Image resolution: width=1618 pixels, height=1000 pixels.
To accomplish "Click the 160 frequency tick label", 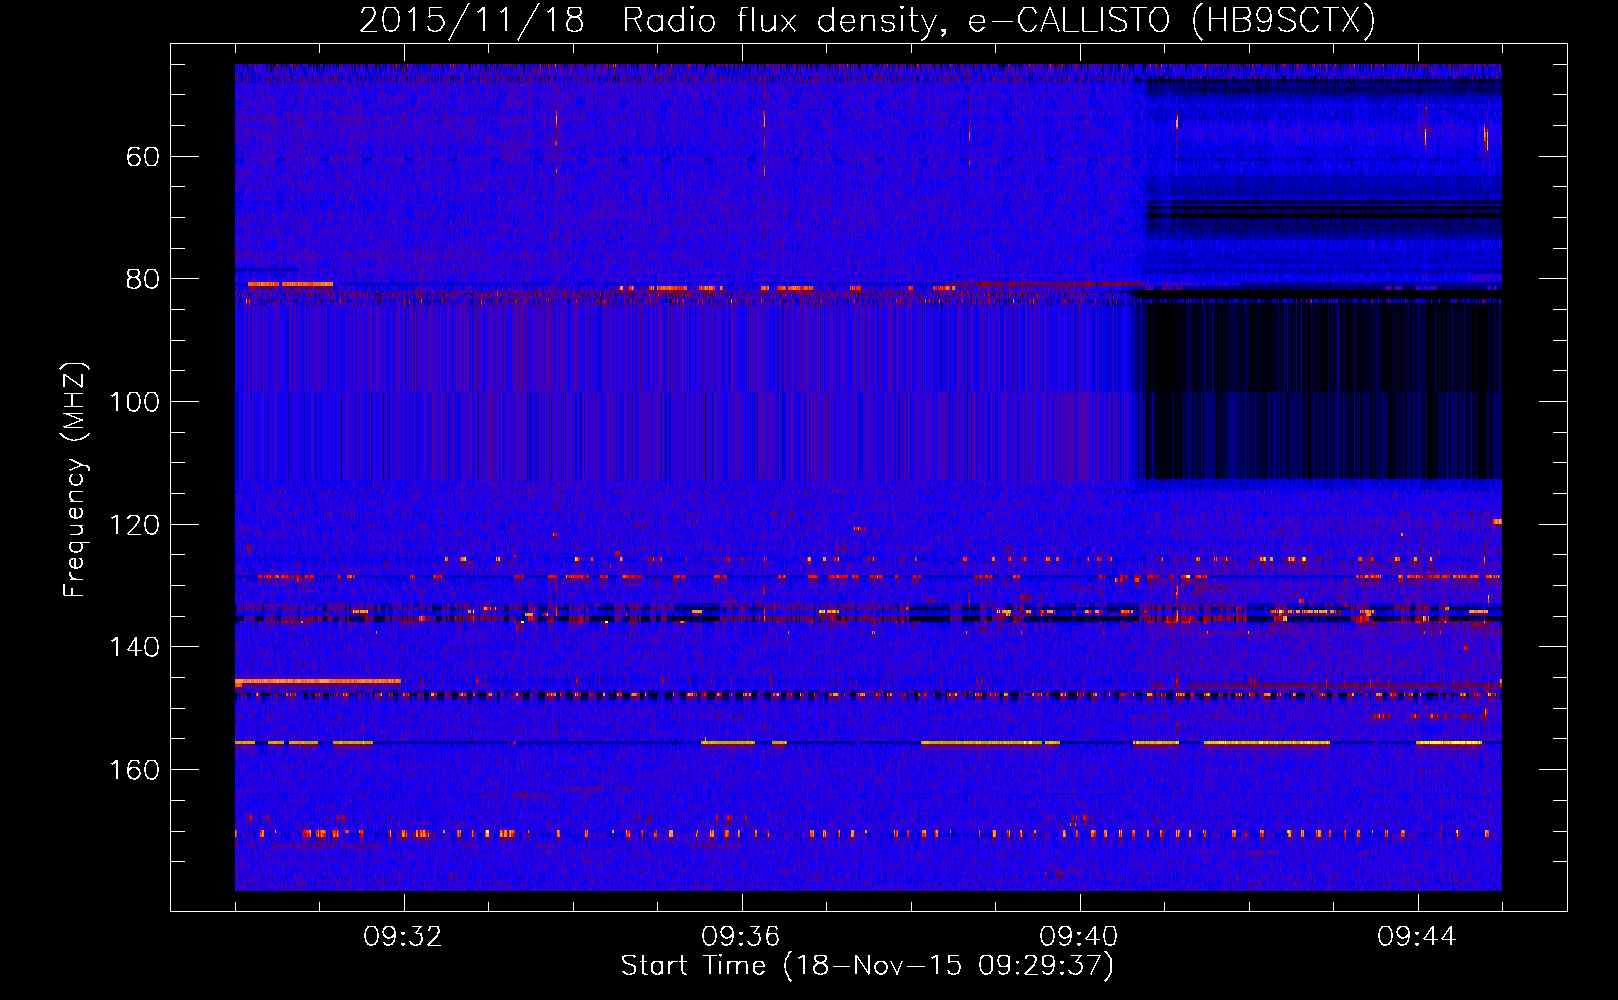I will click(x=135, y=770).
